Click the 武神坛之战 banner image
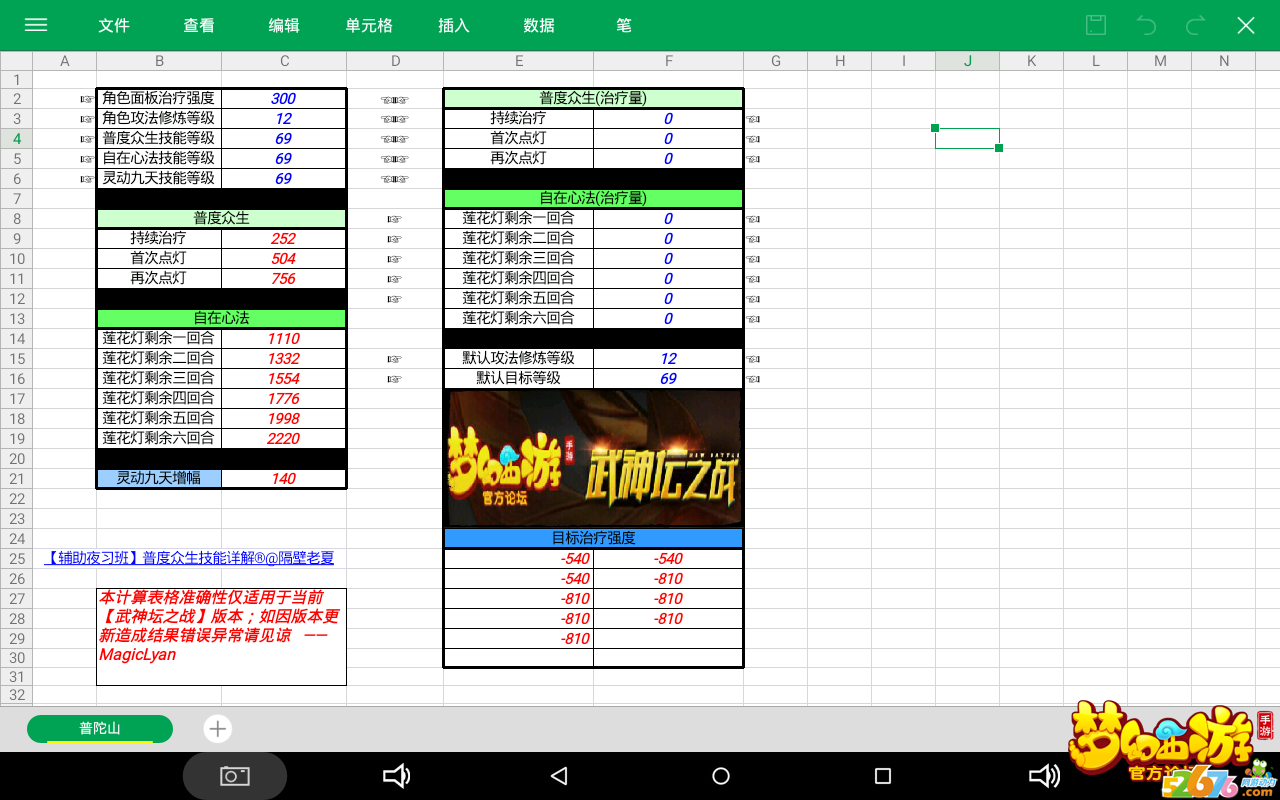Screen dimensions: 1280x800 tap(594, 458)
